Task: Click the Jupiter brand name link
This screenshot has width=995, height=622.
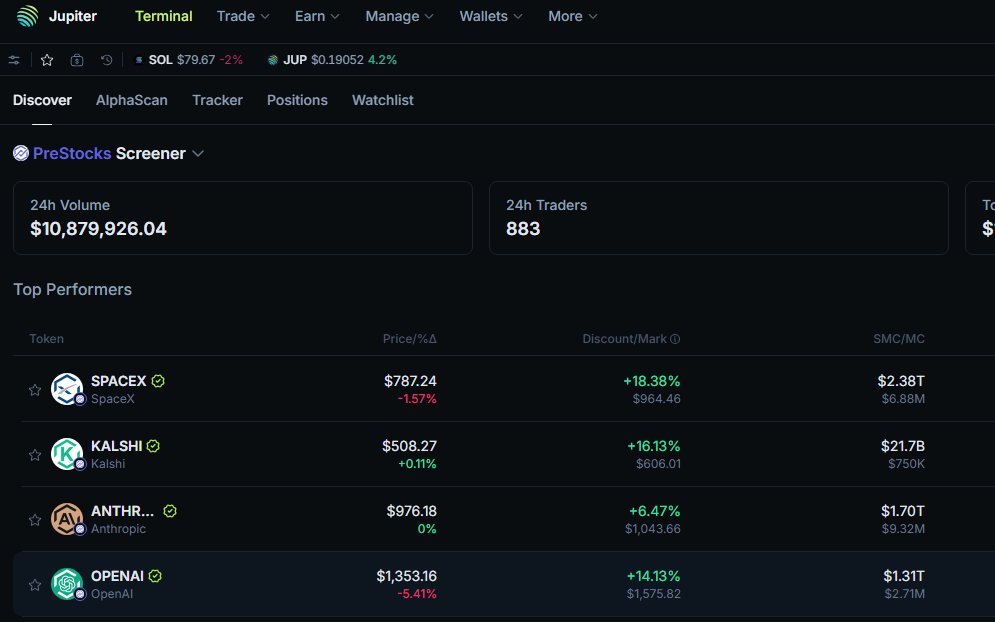Action: pos(73,17)
